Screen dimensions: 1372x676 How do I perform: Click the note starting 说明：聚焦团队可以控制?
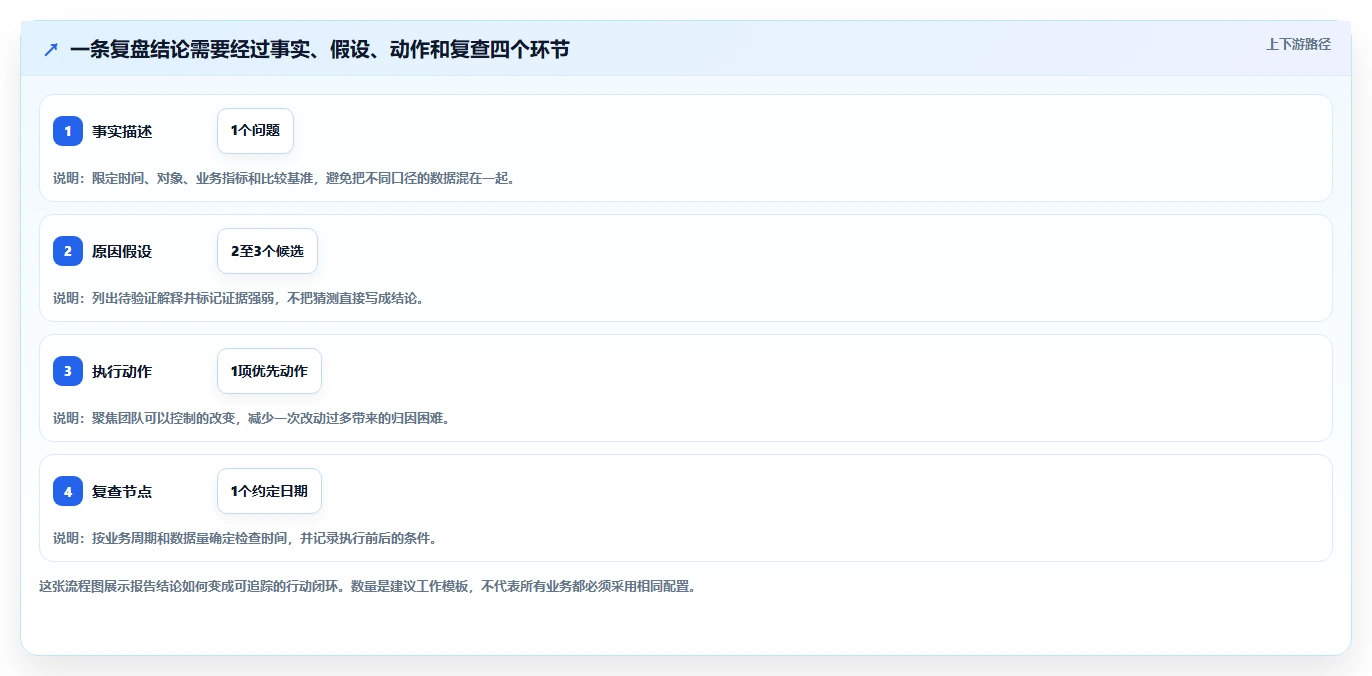point(252,418)
